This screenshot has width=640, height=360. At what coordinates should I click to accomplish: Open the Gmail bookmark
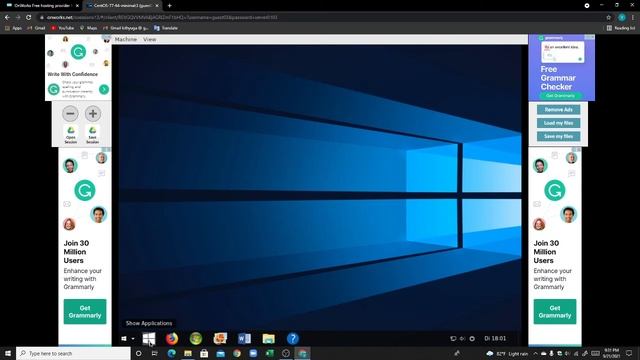pos(36,28)
